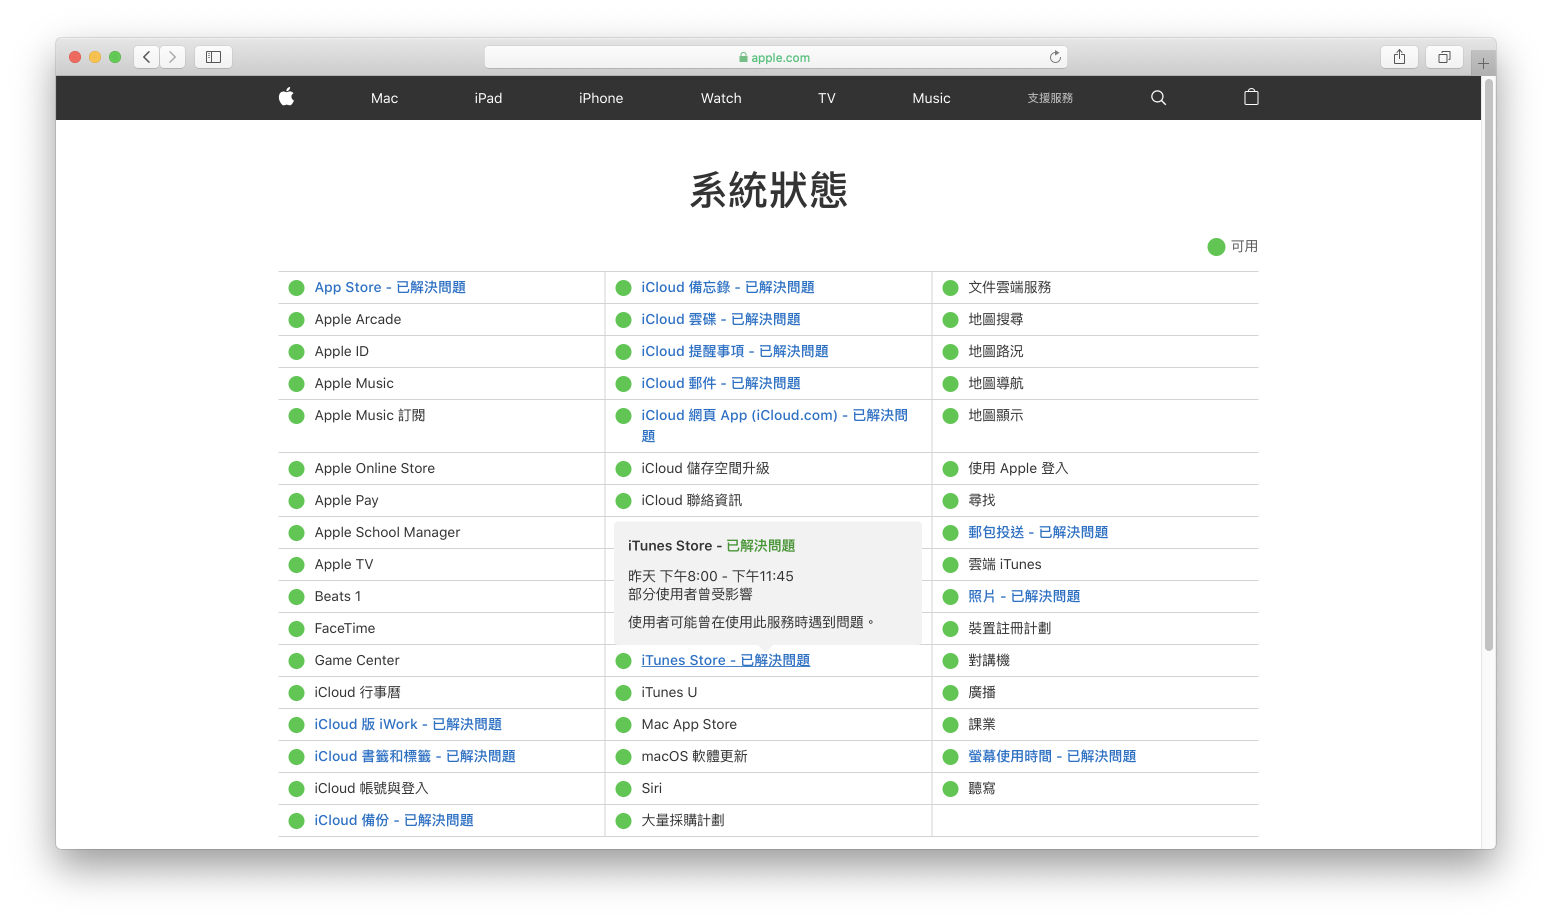Click Apple Pay status text
This screenshot has width=1552, height=923.
click(x=347, y=500)
